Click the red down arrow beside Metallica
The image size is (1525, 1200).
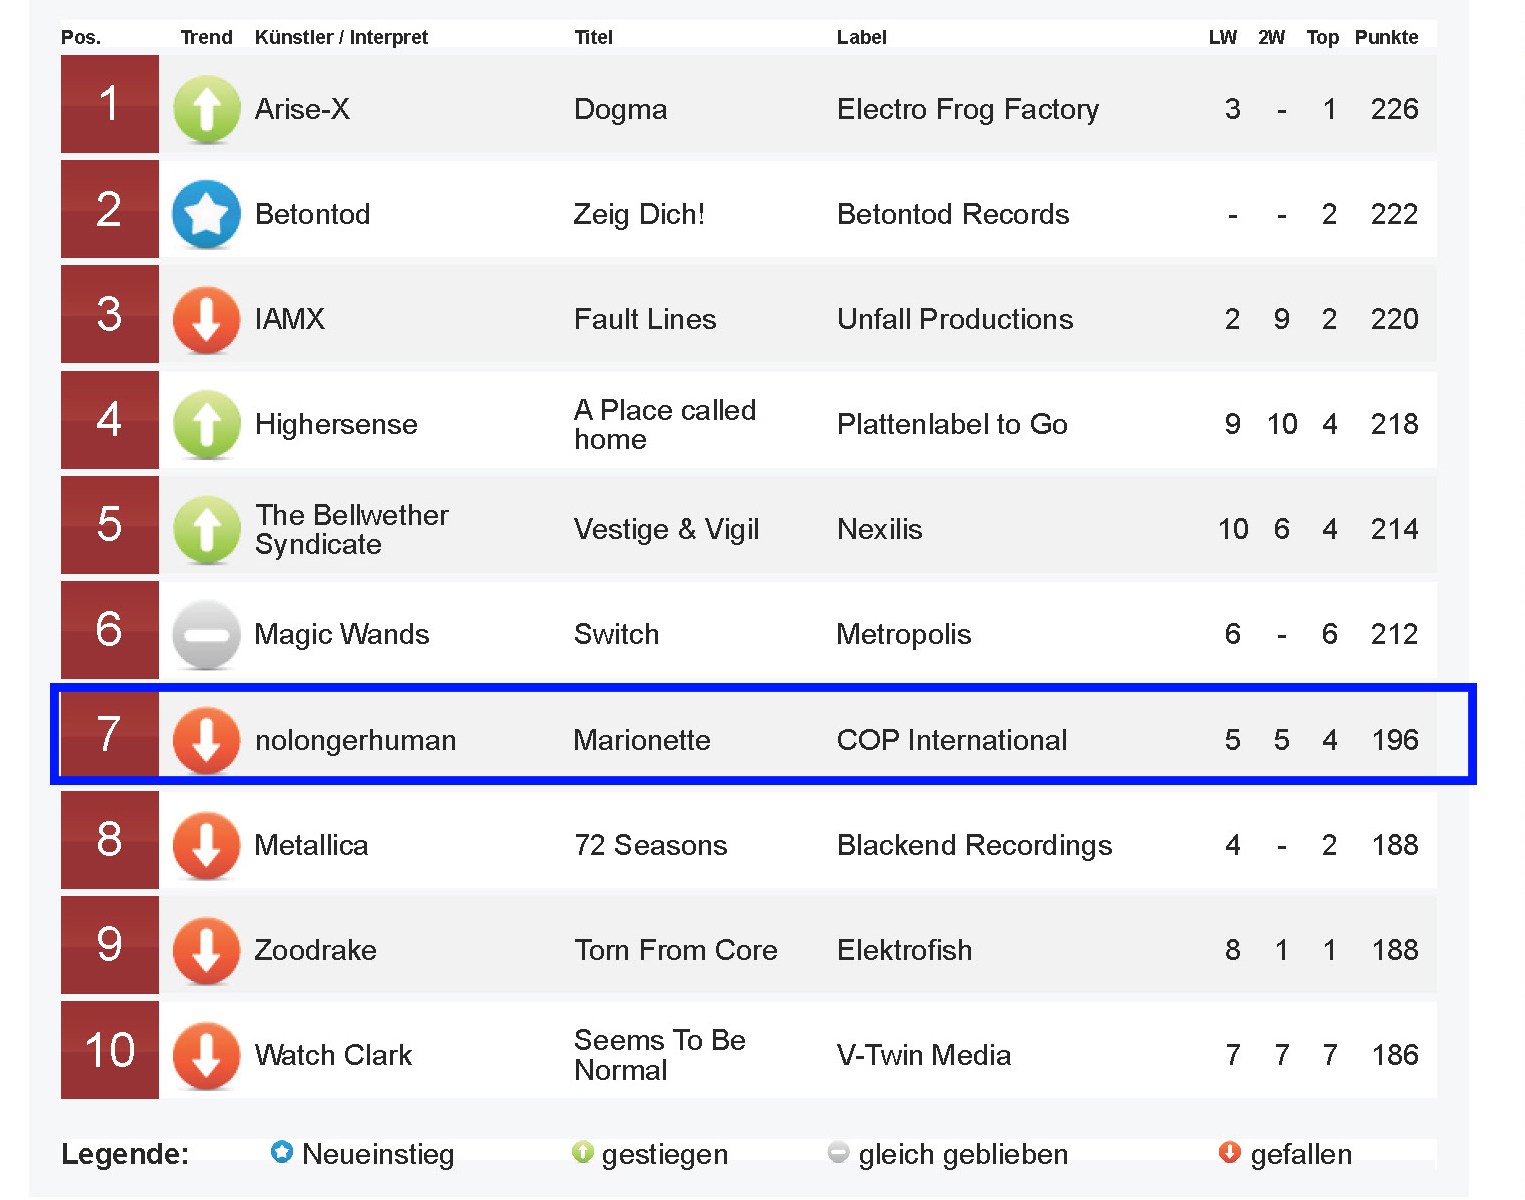coord(206,845)
